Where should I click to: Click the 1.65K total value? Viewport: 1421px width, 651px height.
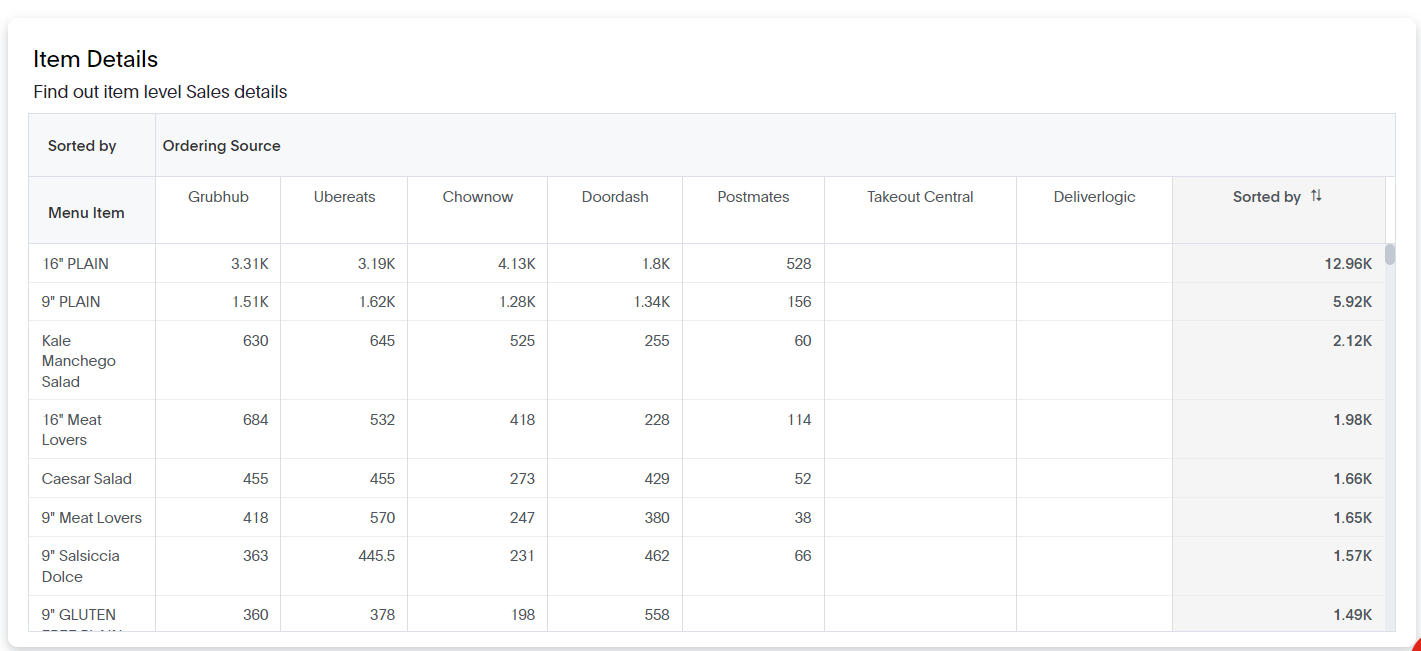coord(1352,518)
